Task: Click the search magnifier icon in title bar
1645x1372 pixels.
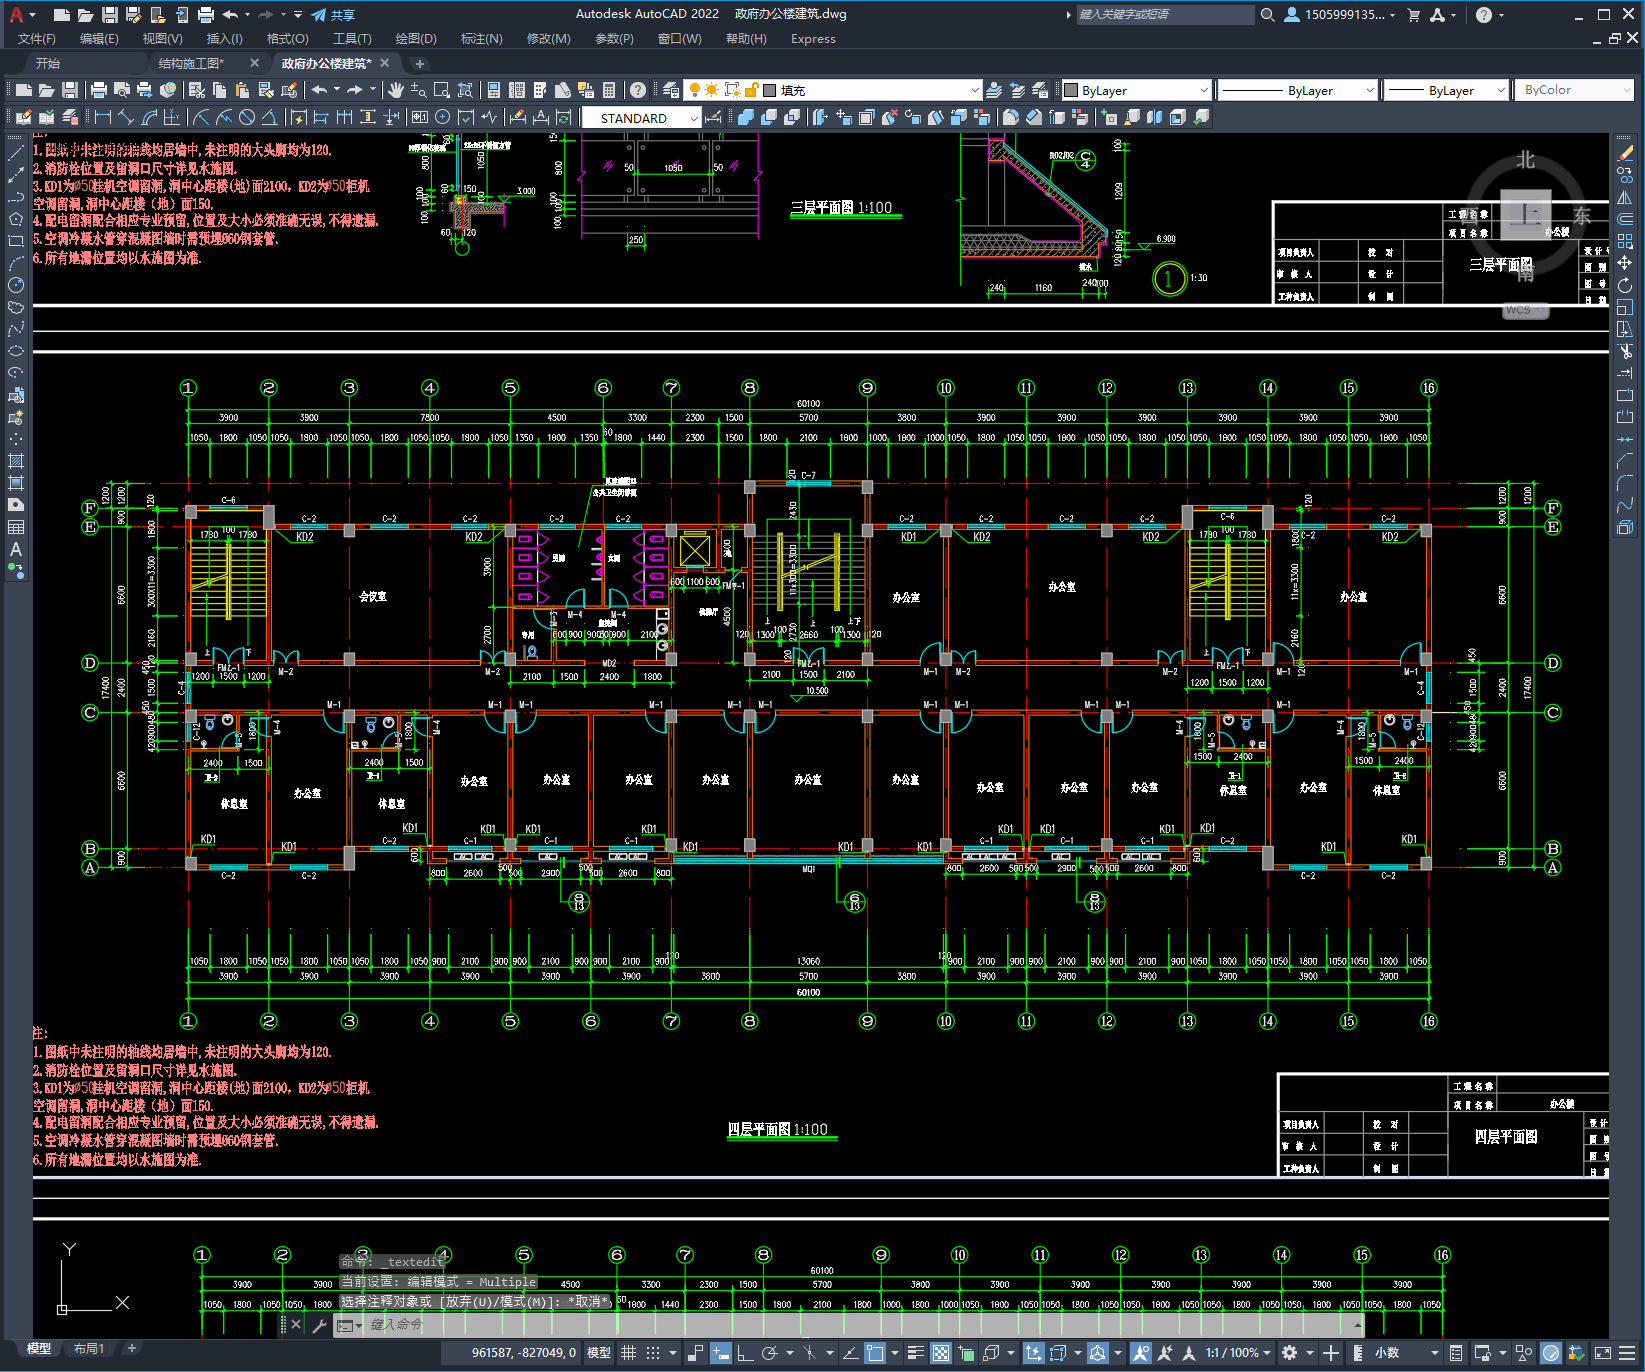Action: pos(1268,15)
